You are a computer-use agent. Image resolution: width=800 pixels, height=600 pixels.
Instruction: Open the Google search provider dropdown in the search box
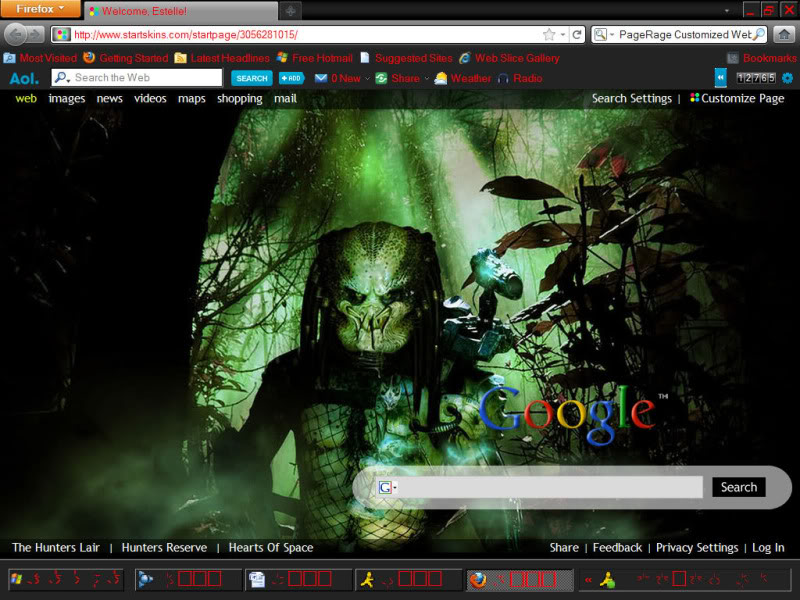pyautogui.click(x=387, y=487)
